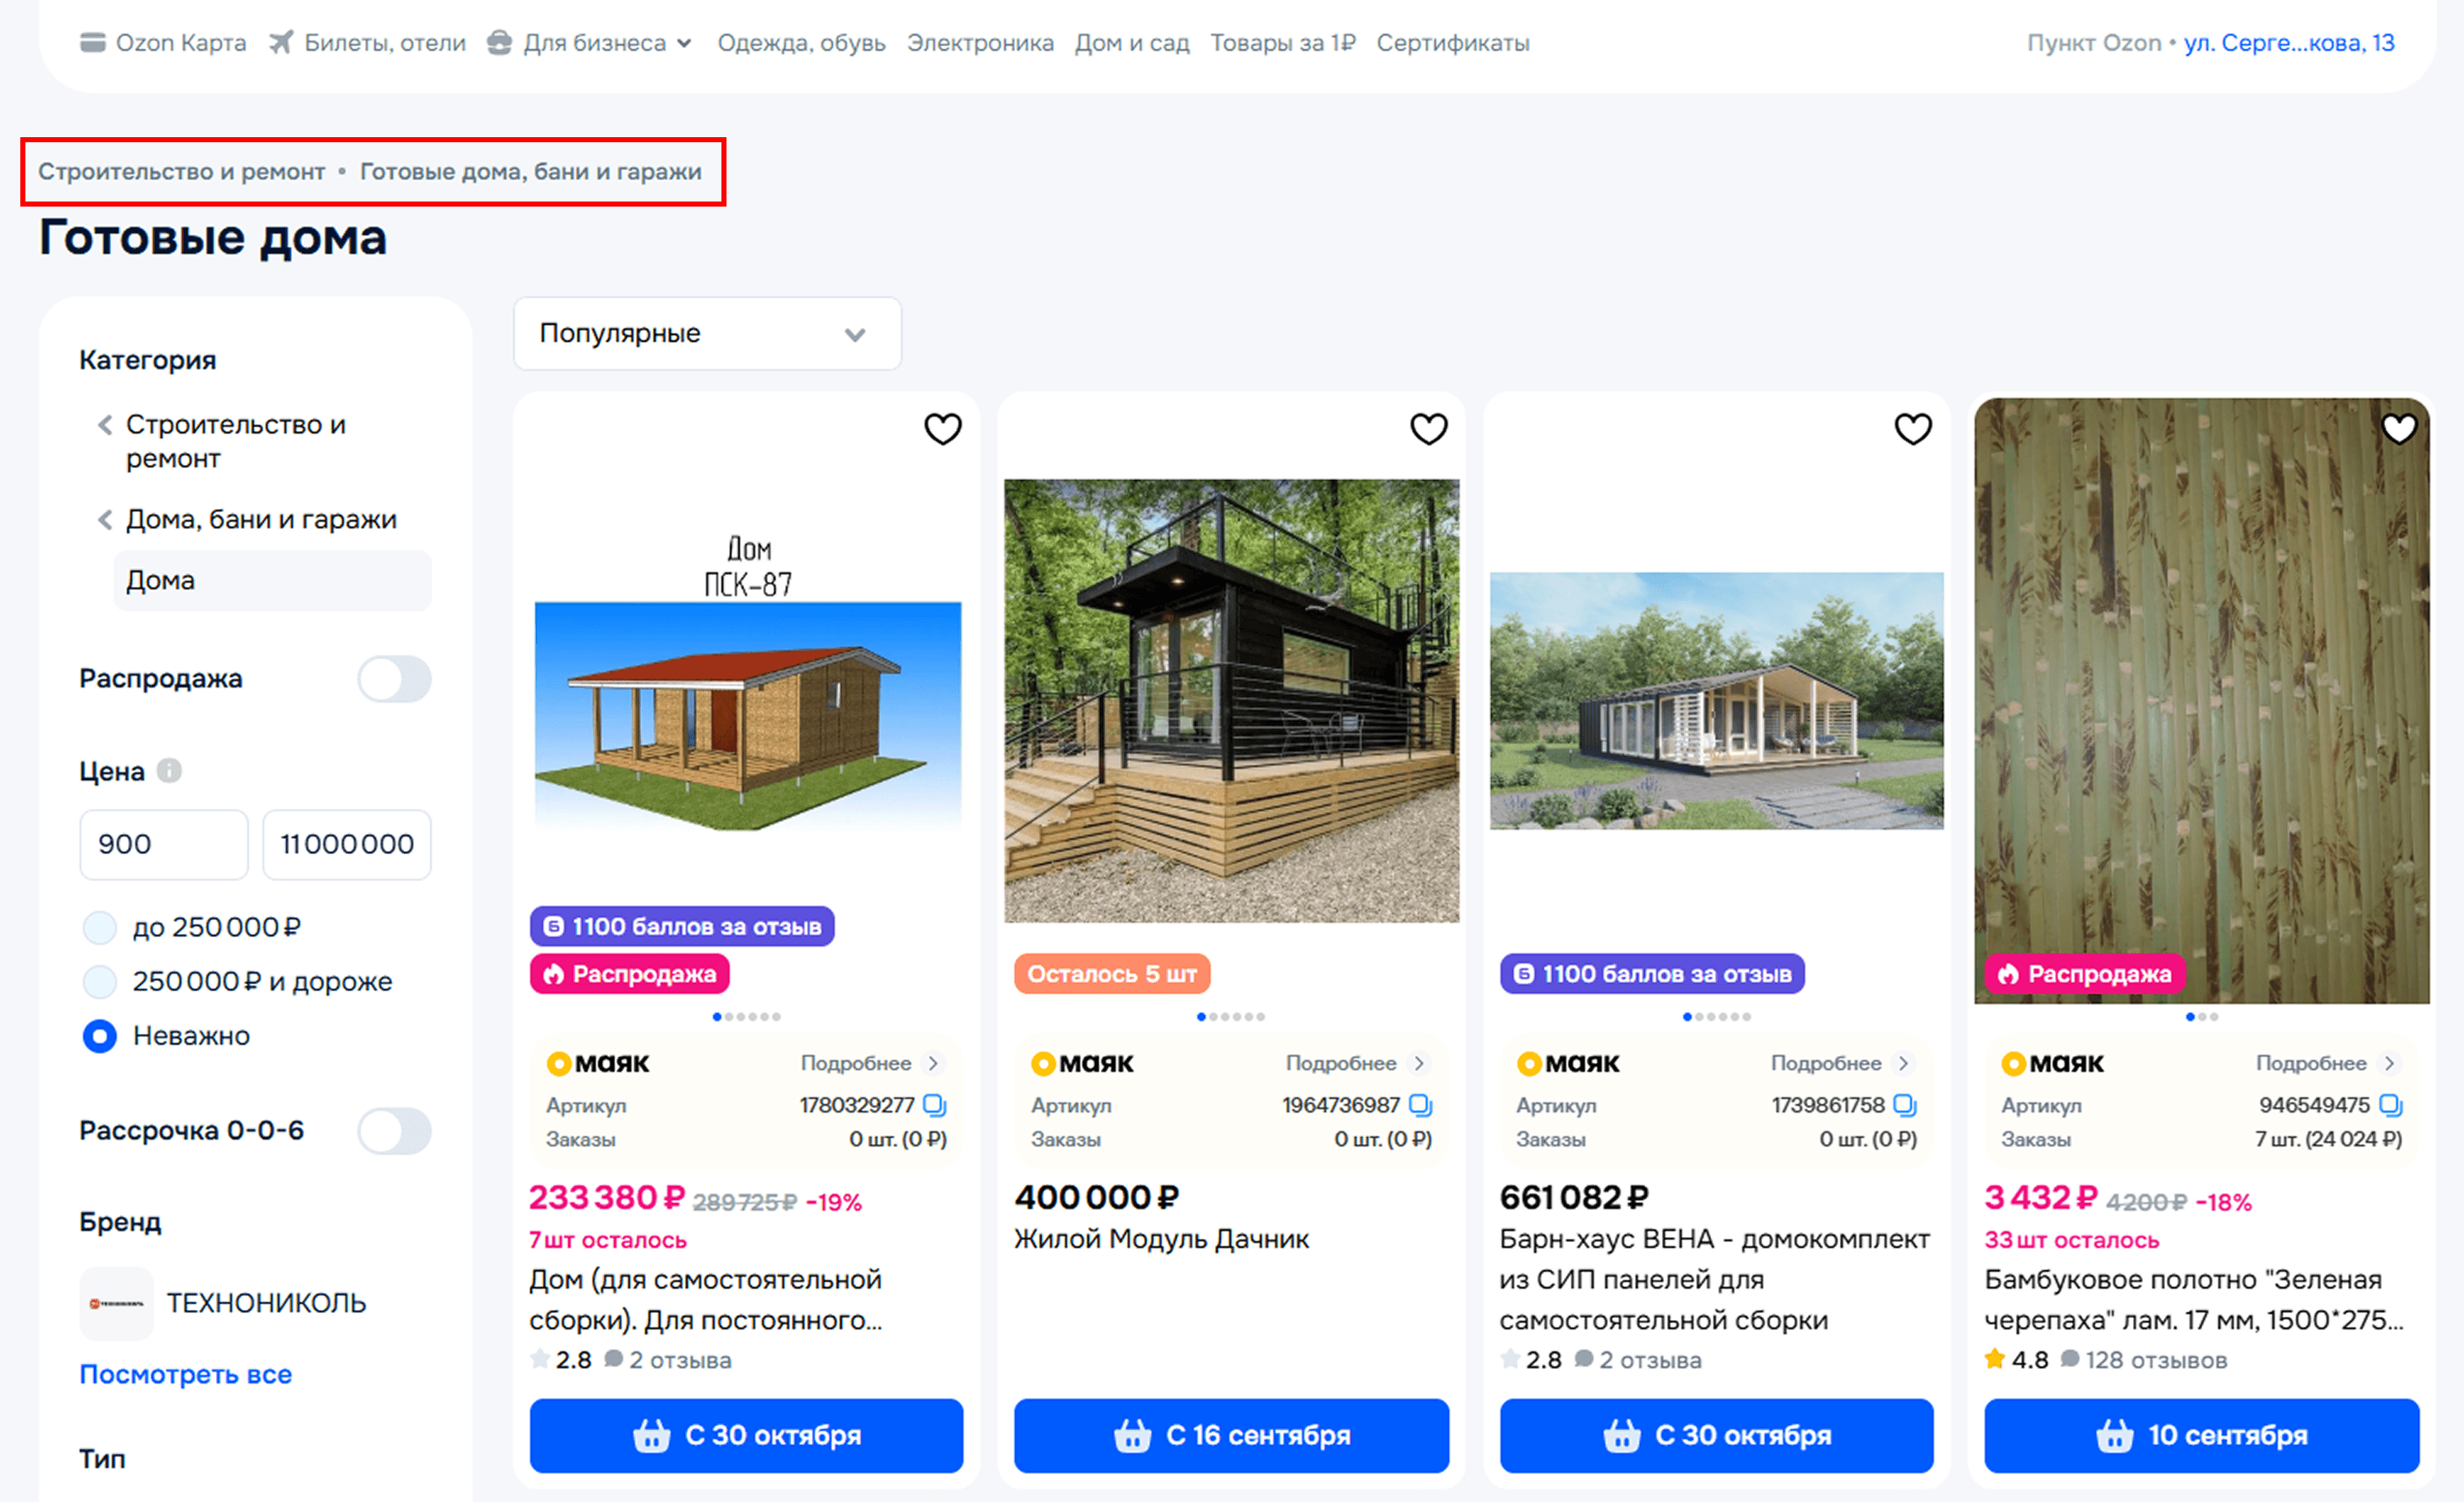The height and width of the screenshot is (1502, 2464).
Task: Select the Дома category item
Action: (x=272, y=580)
